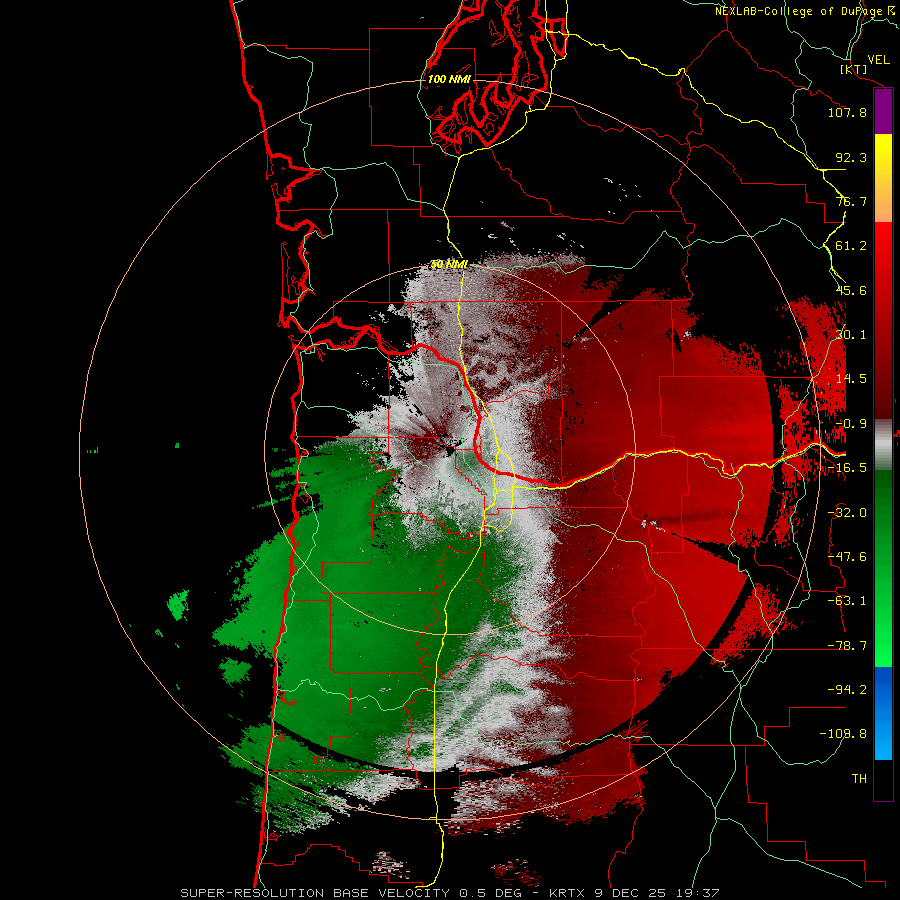Click the 76.7 velocity scale value

(x=851, y=201)
